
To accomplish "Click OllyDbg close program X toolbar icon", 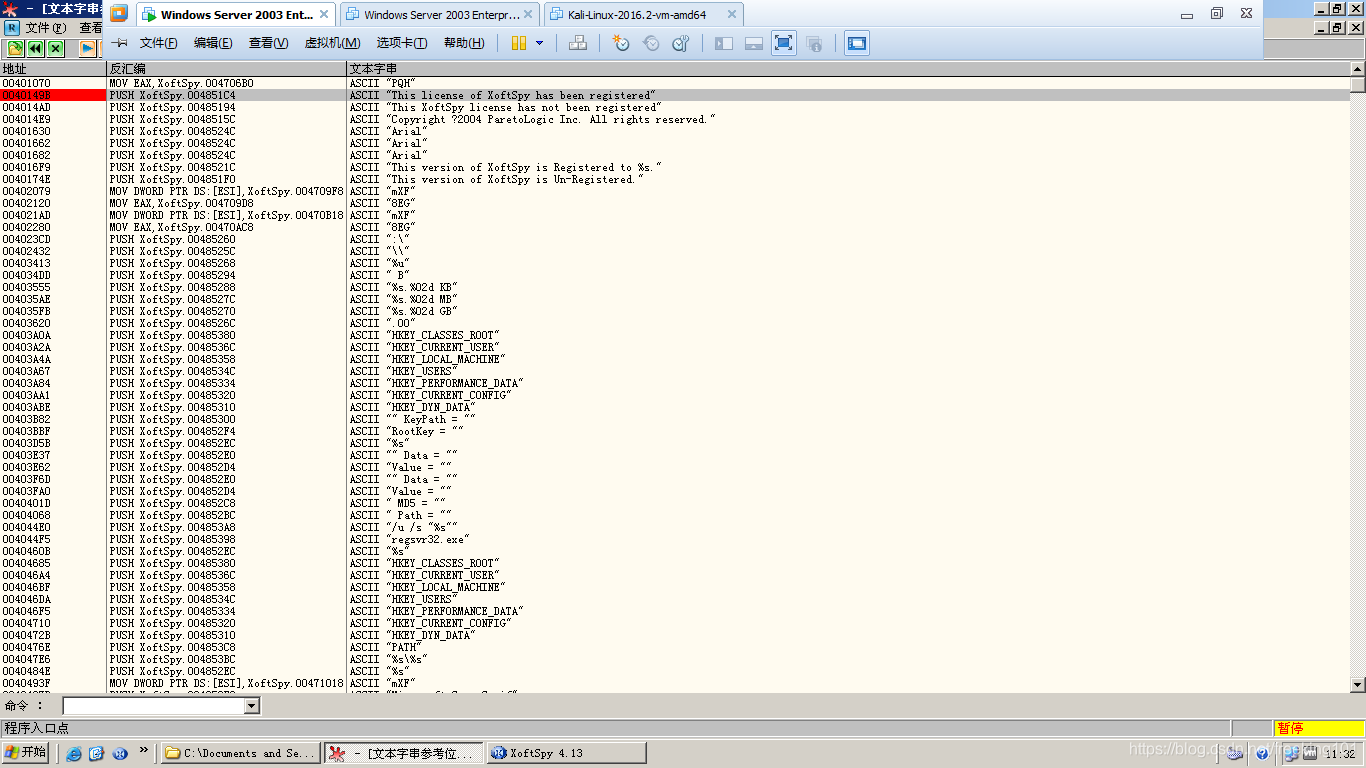I will point(56,48).
